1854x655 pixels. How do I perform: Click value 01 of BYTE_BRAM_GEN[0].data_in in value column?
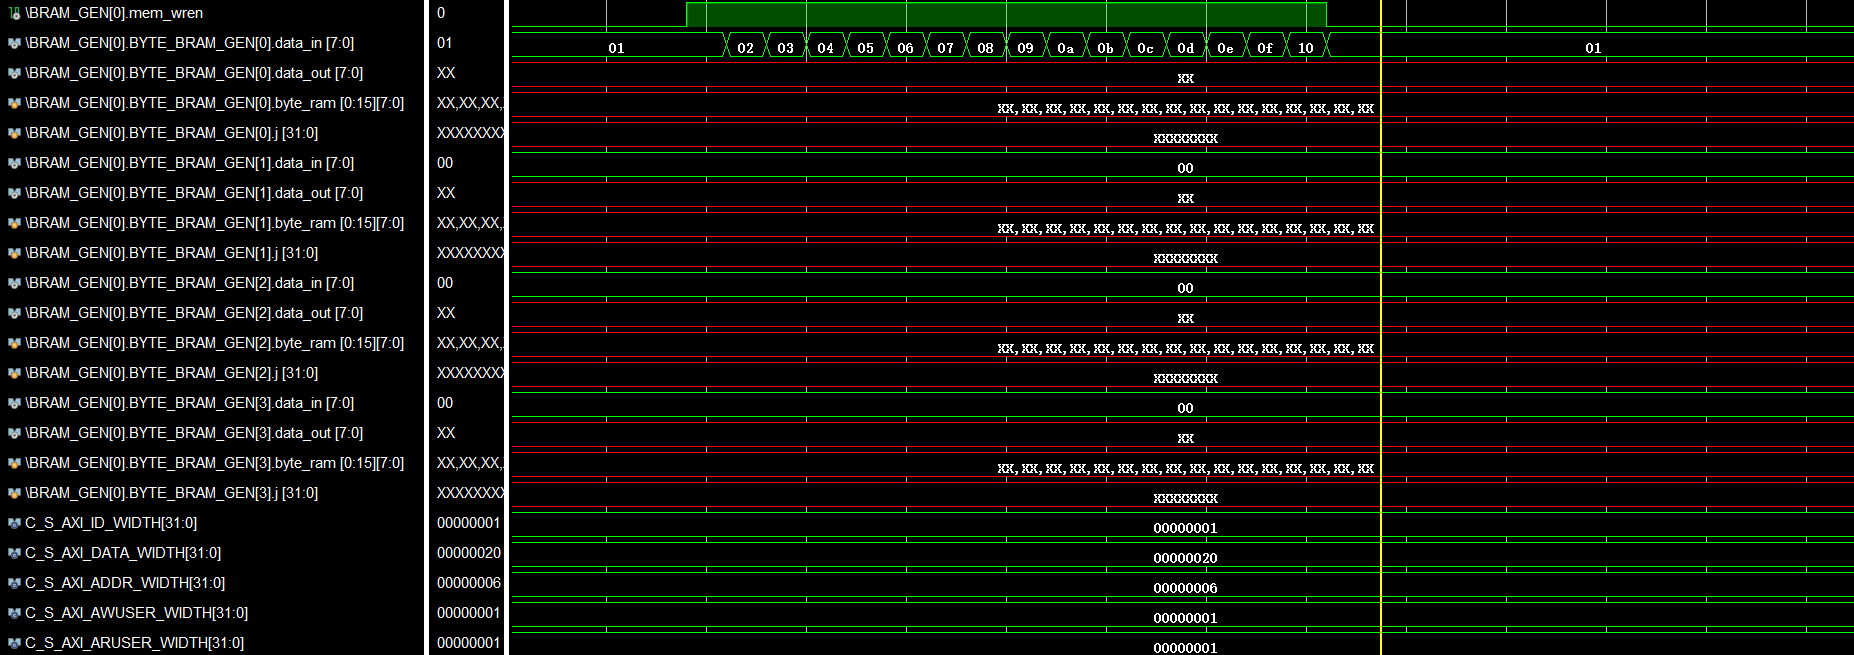445,43
